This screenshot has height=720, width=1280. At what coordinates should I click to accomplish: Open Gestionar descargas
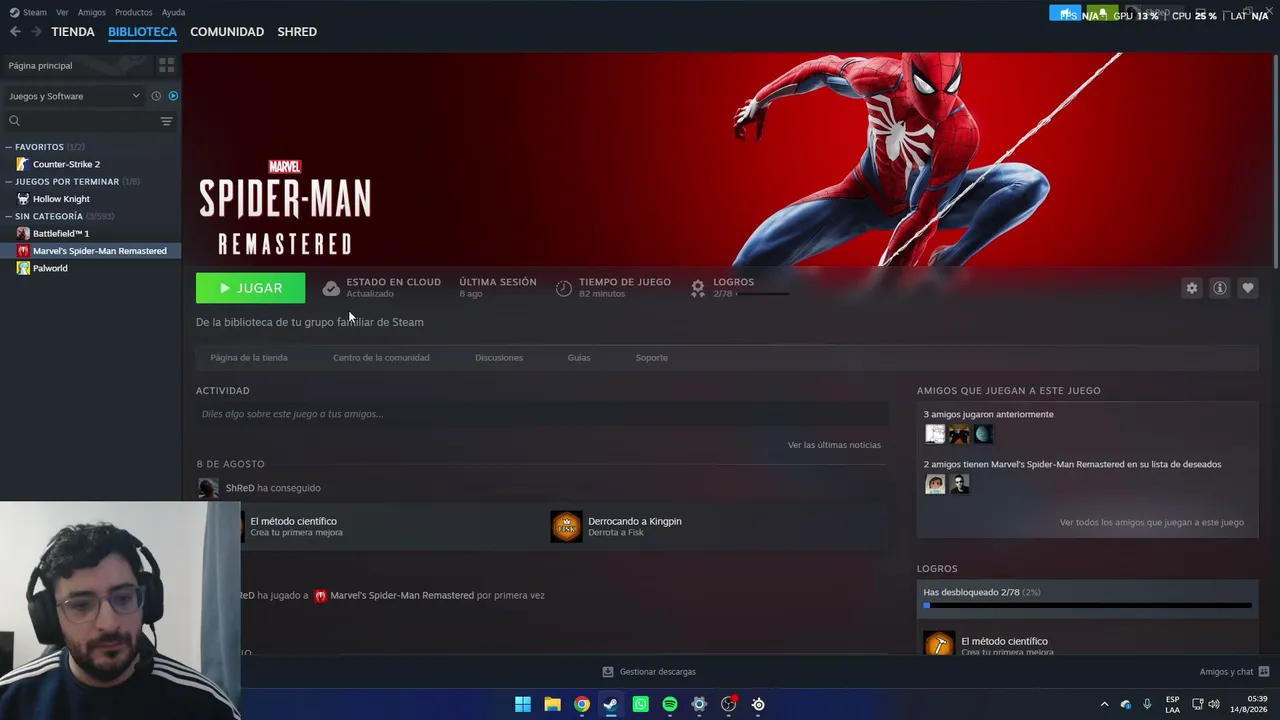(649, 672)
